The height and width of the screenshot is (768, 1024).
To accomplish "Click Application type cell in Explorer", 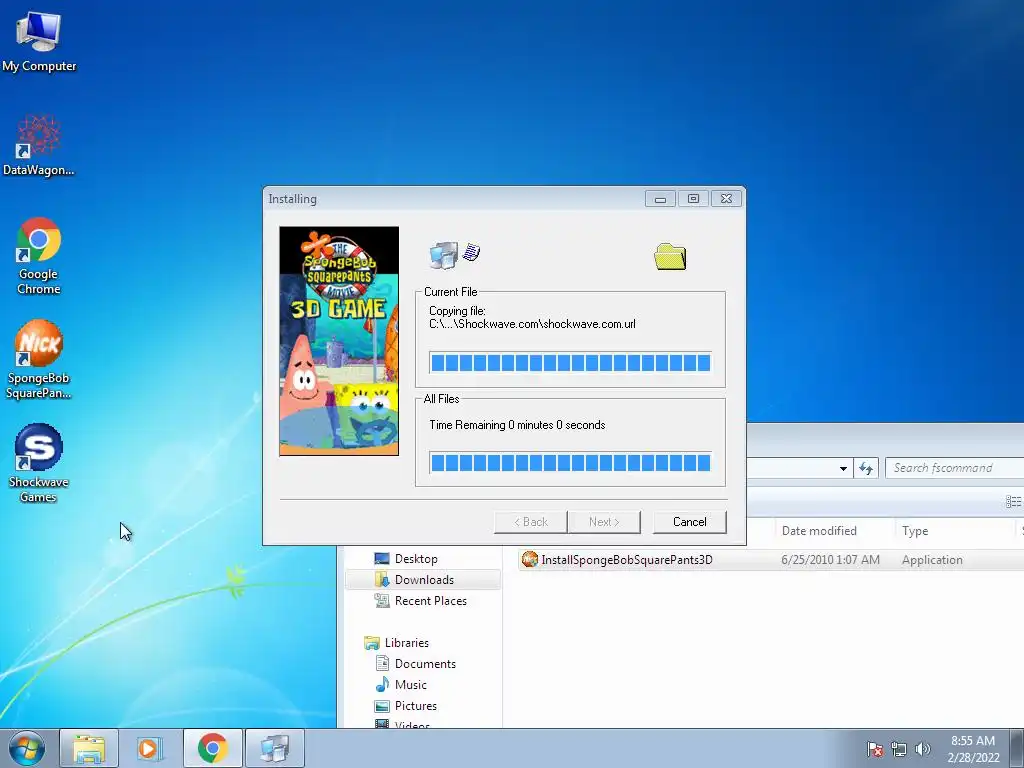I will click(932, 560).
